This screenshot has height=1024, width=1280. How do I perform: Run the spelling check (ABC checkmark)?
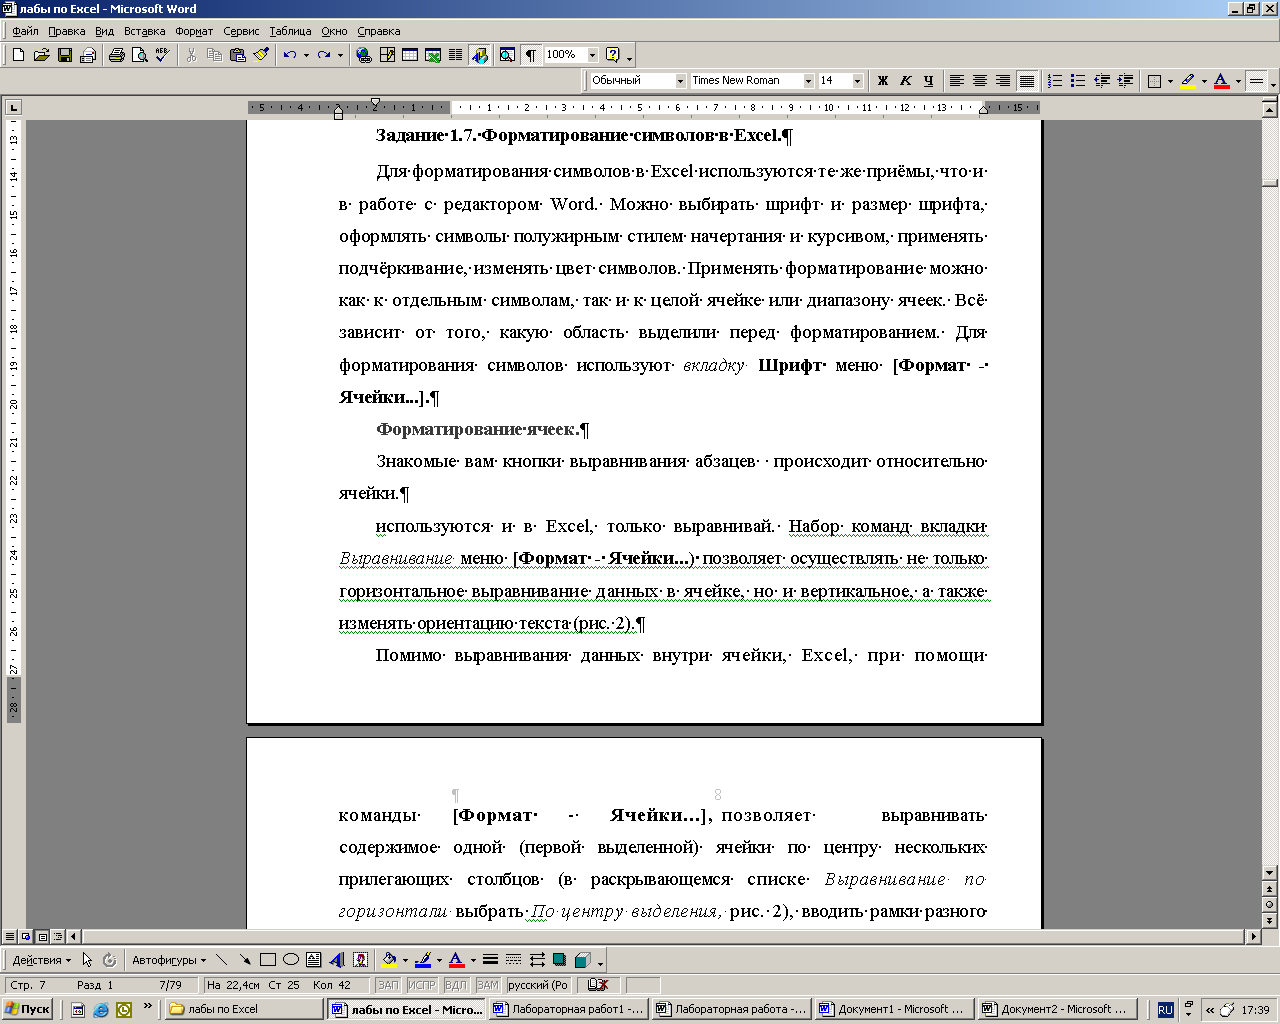(x=163, y=55)
